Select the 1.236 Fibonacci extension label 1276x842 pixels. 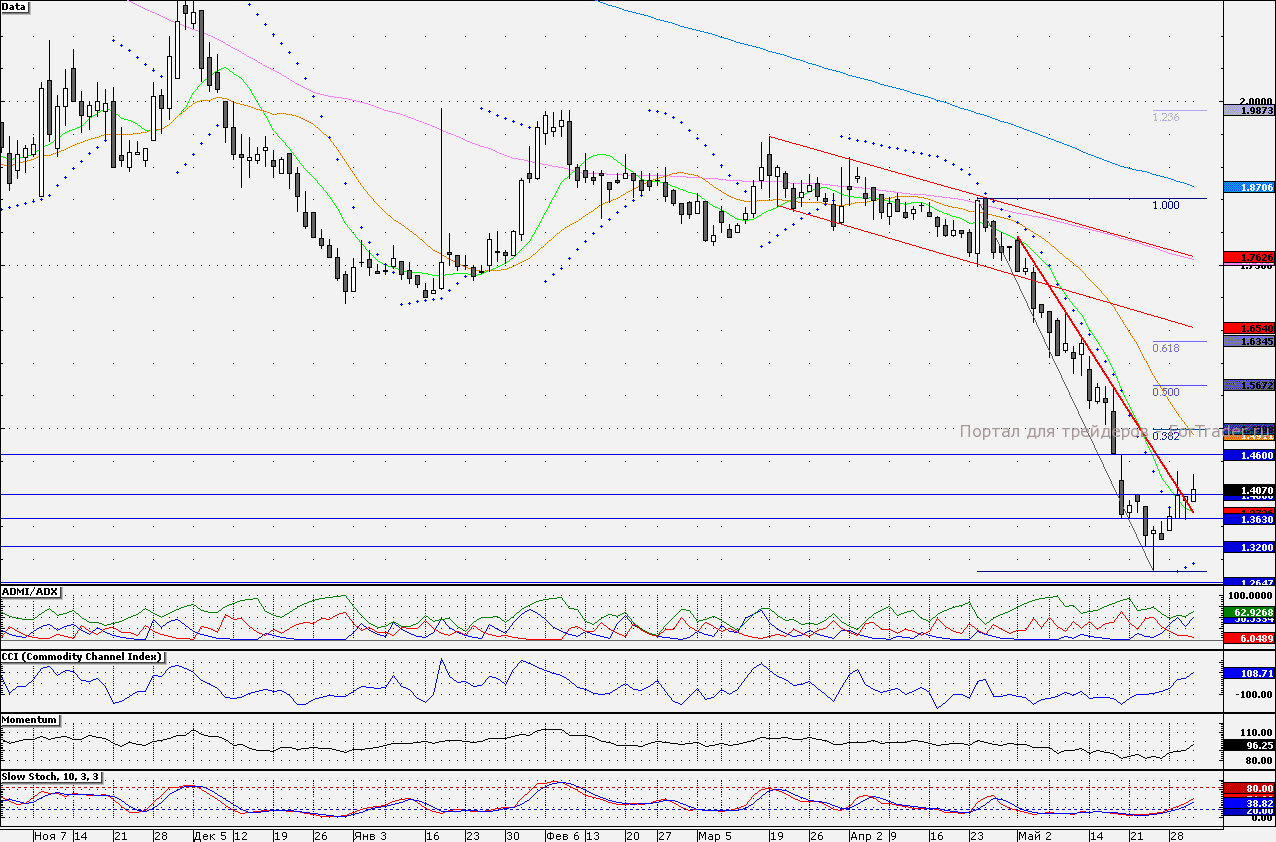coord(1165,117)
